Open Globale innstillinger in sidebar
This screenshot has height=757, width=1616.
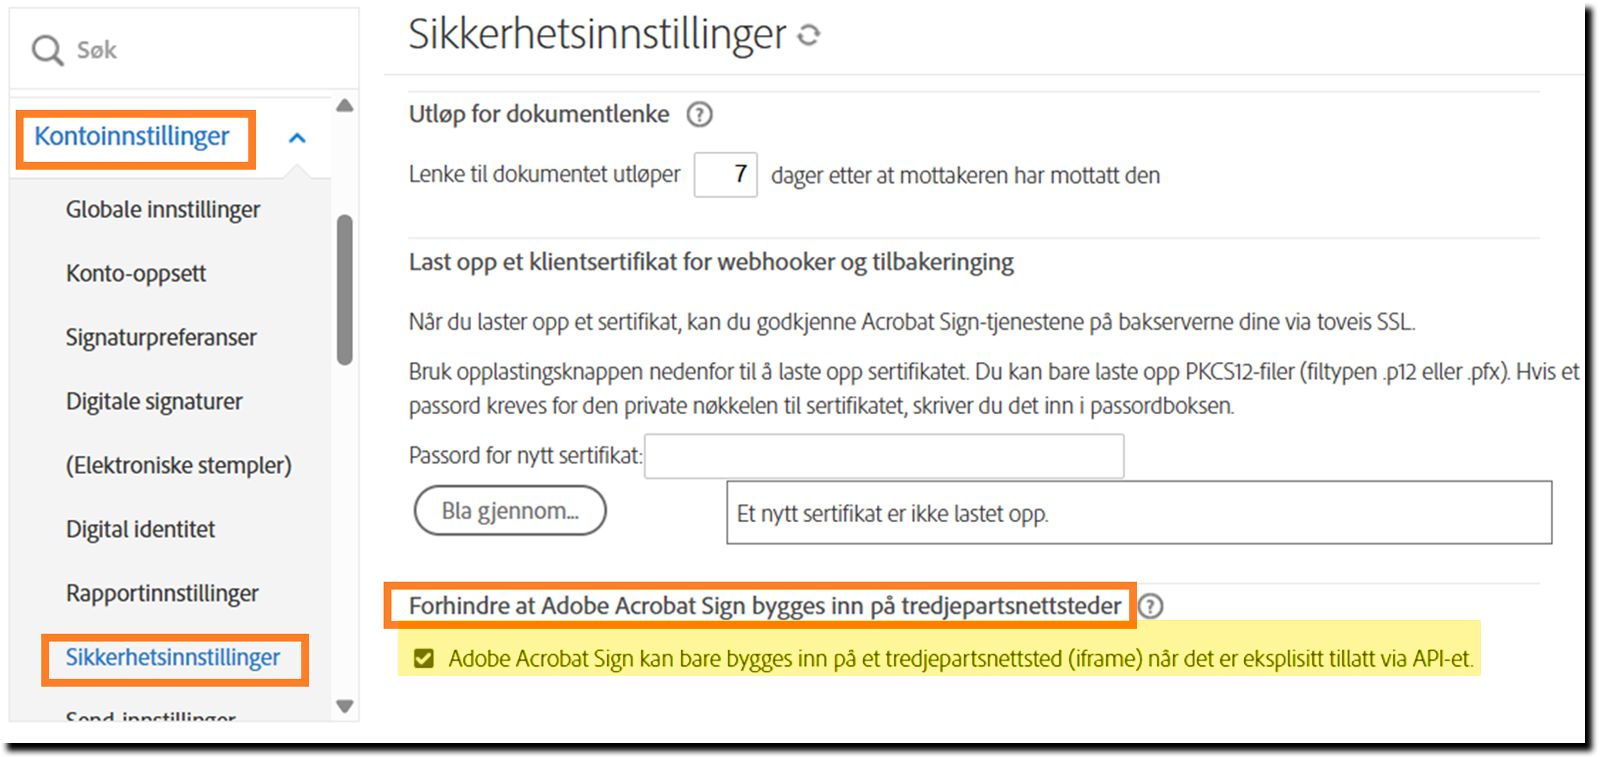coord(162,210)
